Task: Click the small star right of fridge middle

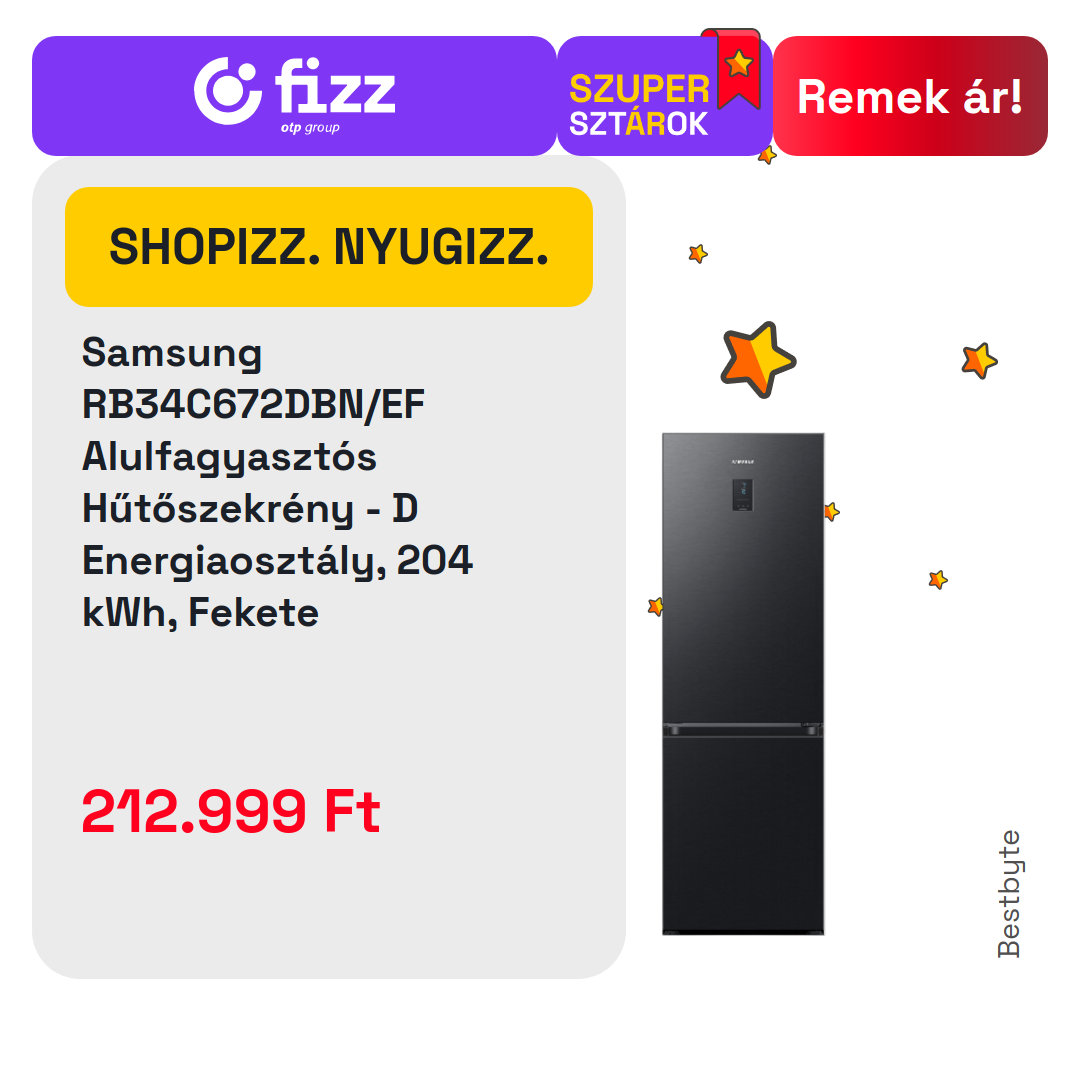Action: [x=937, y=580]
